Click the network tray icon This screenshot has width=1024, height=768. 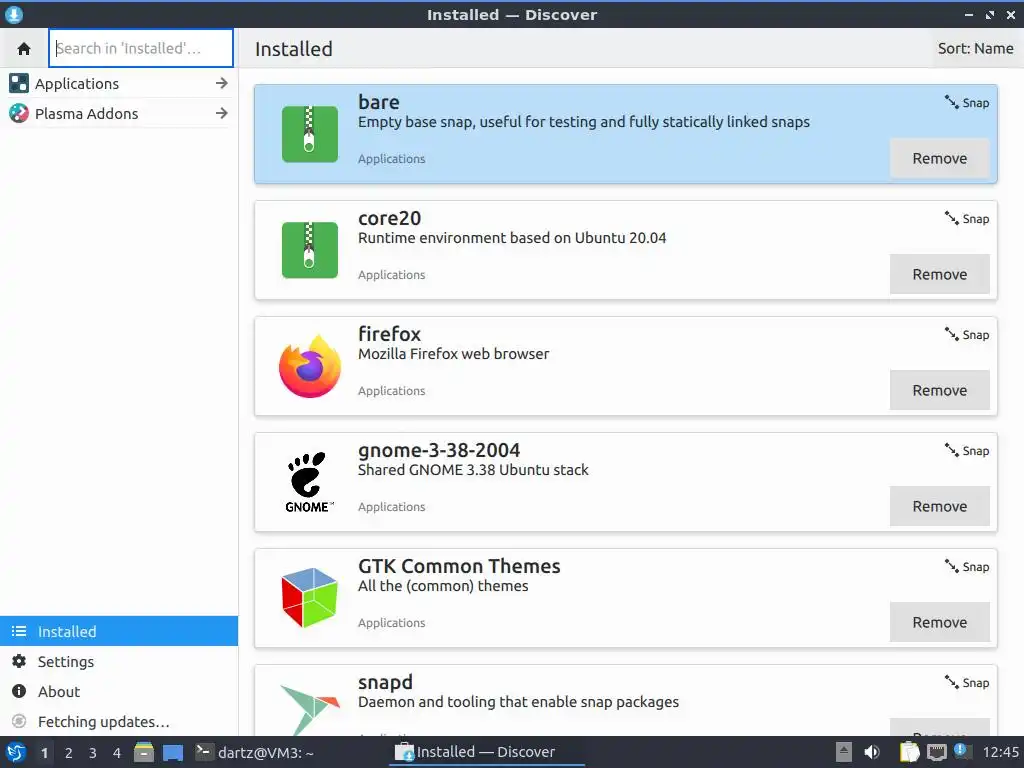[936, 753]
